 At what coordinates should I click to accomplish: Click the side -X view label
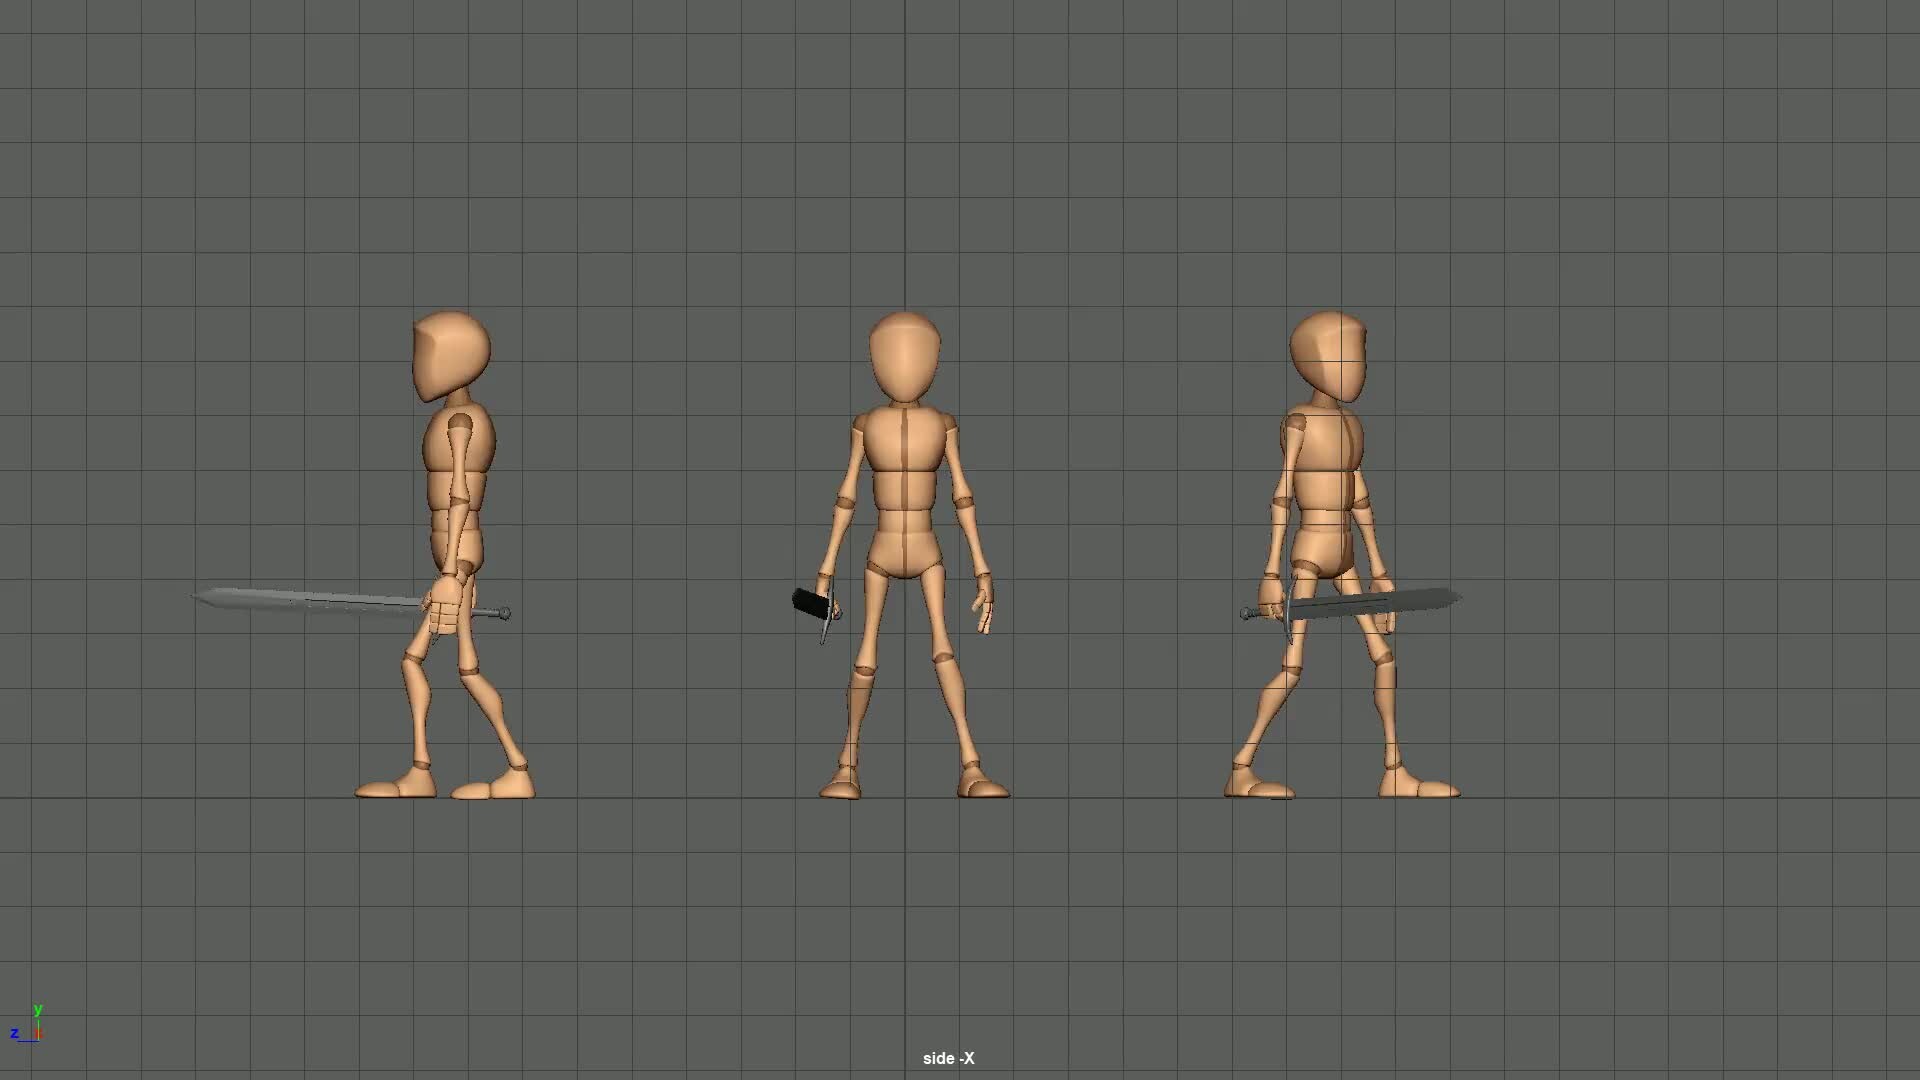pos(948,1058)
